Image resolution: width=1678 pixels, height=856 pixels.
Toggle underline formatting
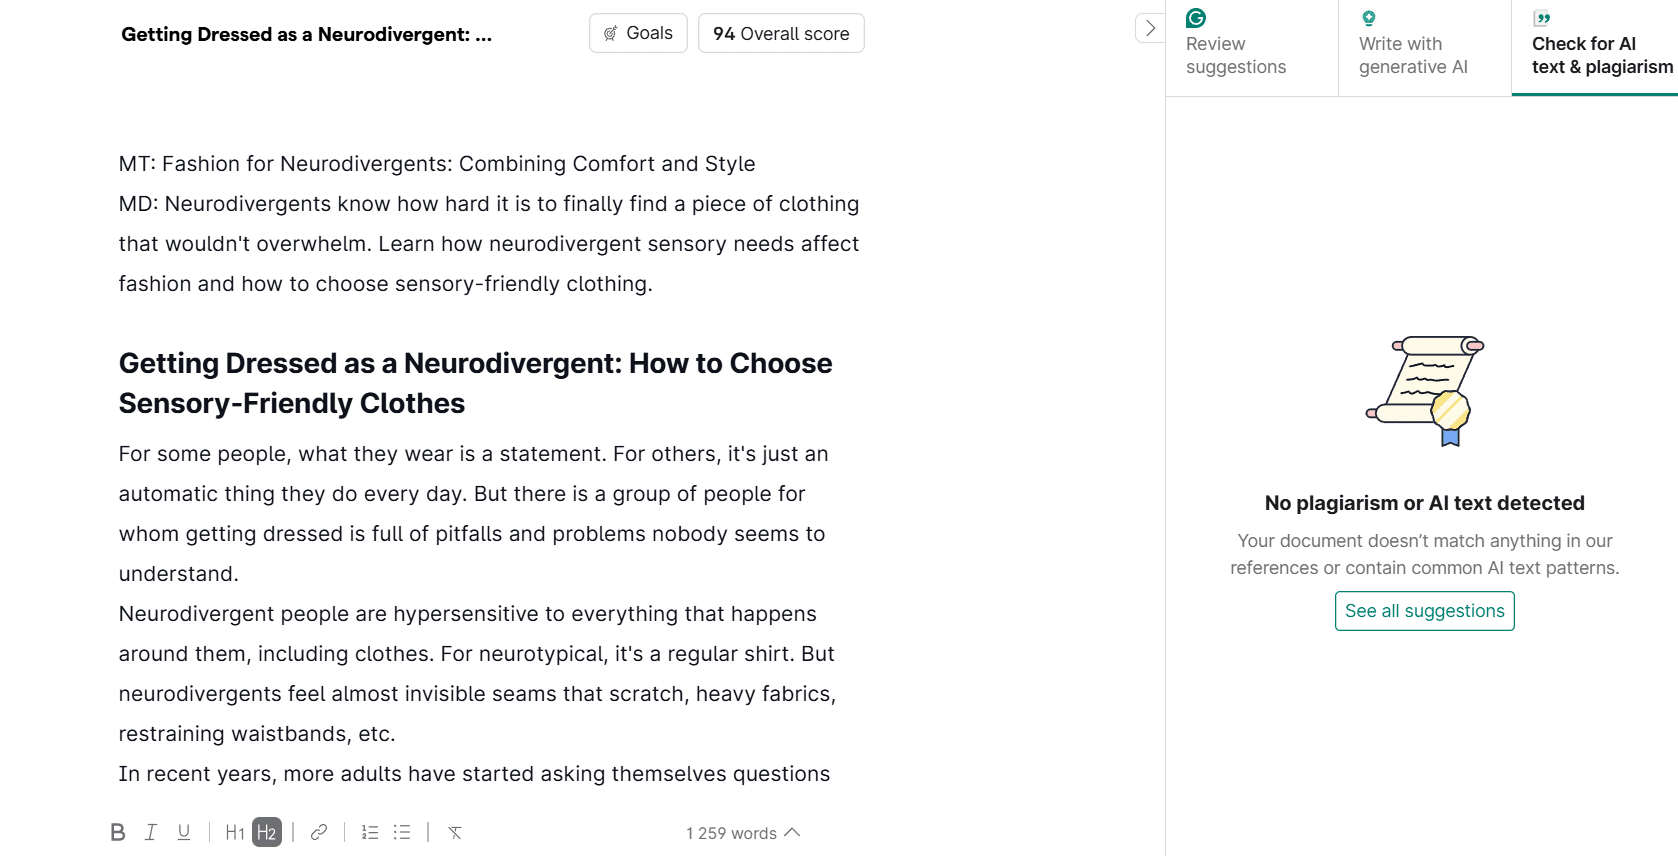point(184,832)
